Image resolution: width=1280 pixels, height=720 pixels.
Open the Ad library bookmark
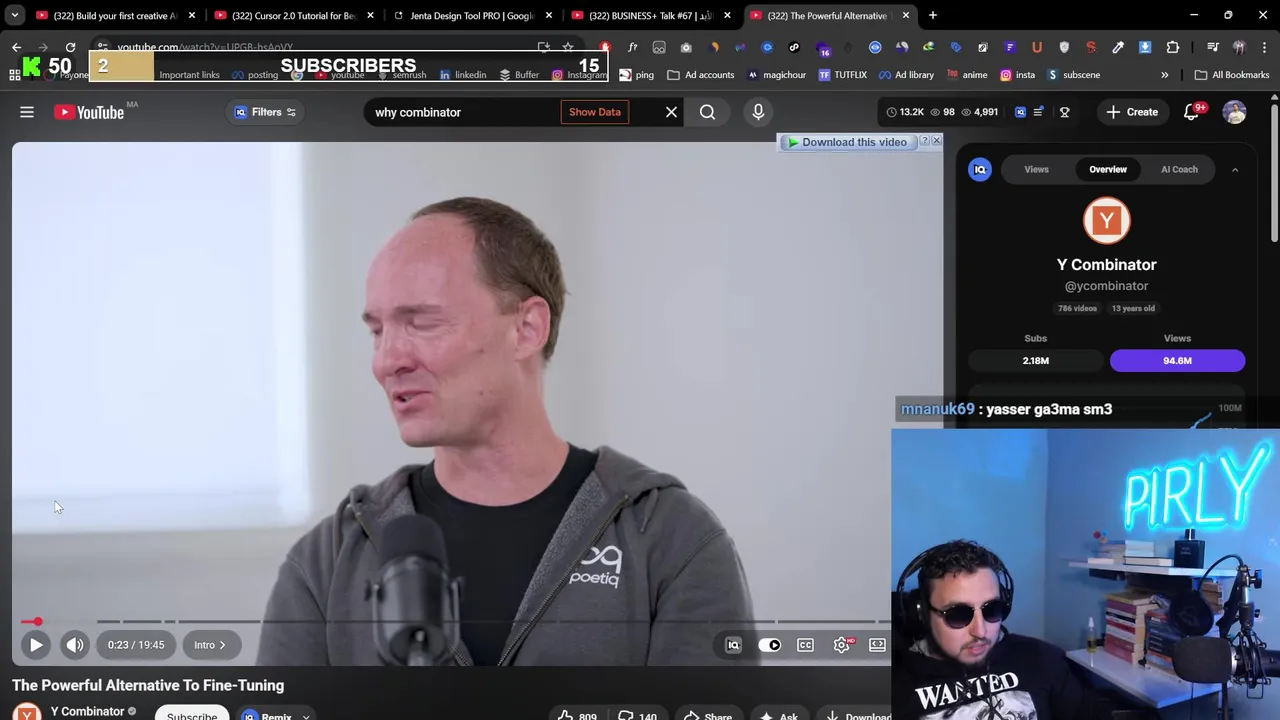click(905, 75)
